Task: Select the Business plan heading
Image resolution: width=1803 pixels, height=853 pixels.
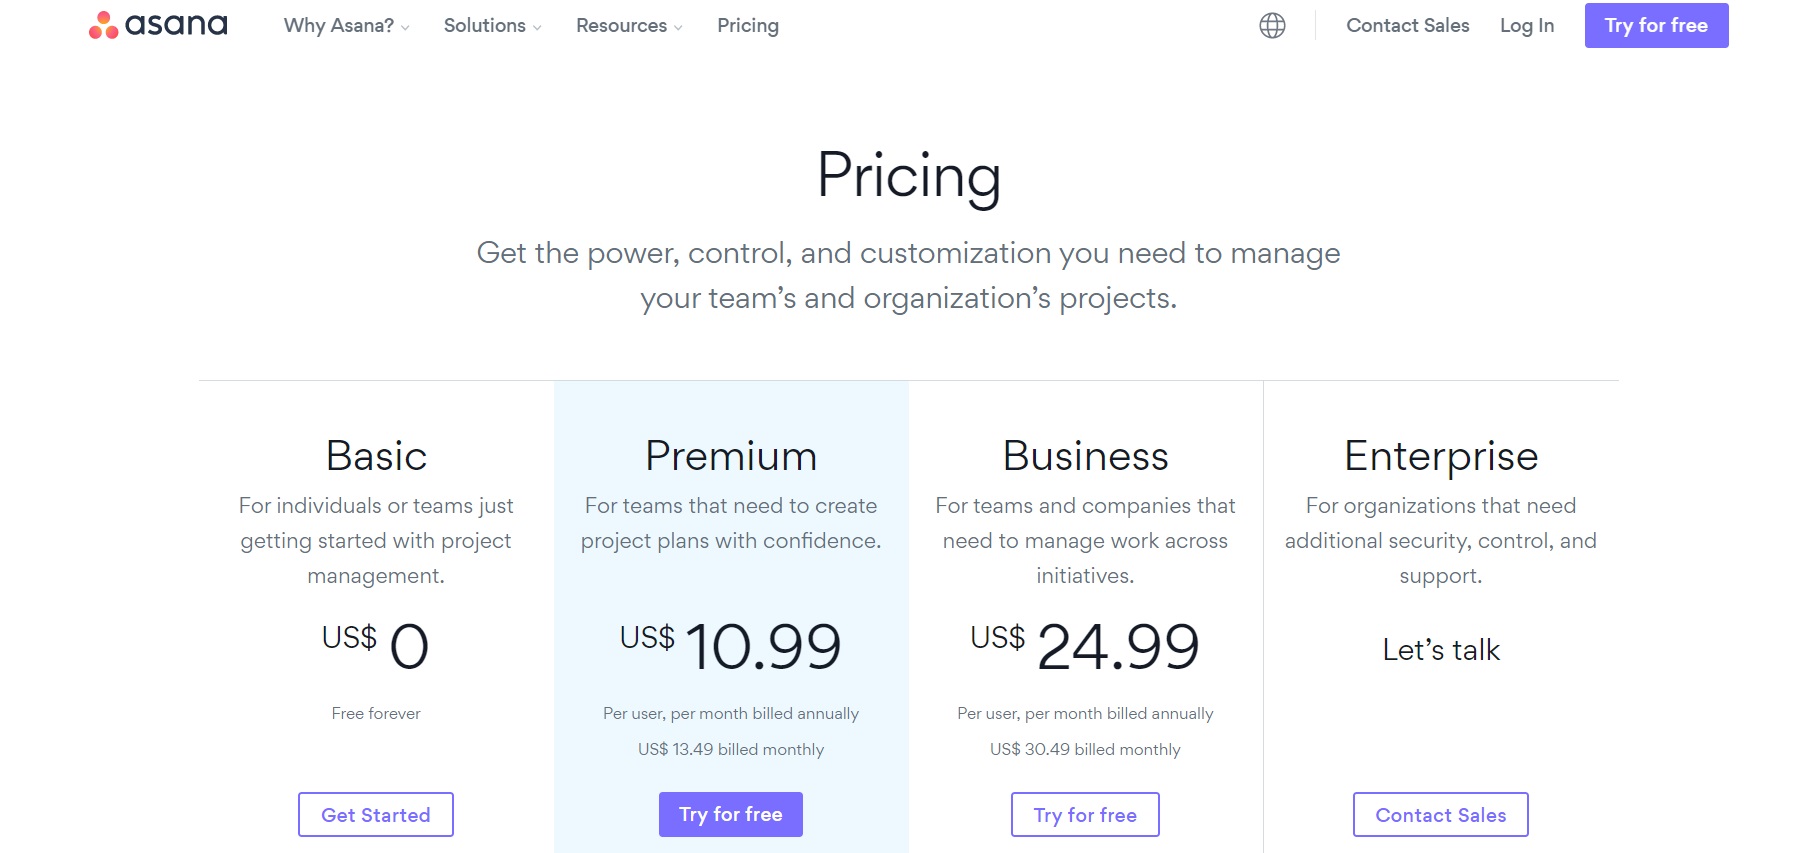Action: click(x=1085, y=456)
